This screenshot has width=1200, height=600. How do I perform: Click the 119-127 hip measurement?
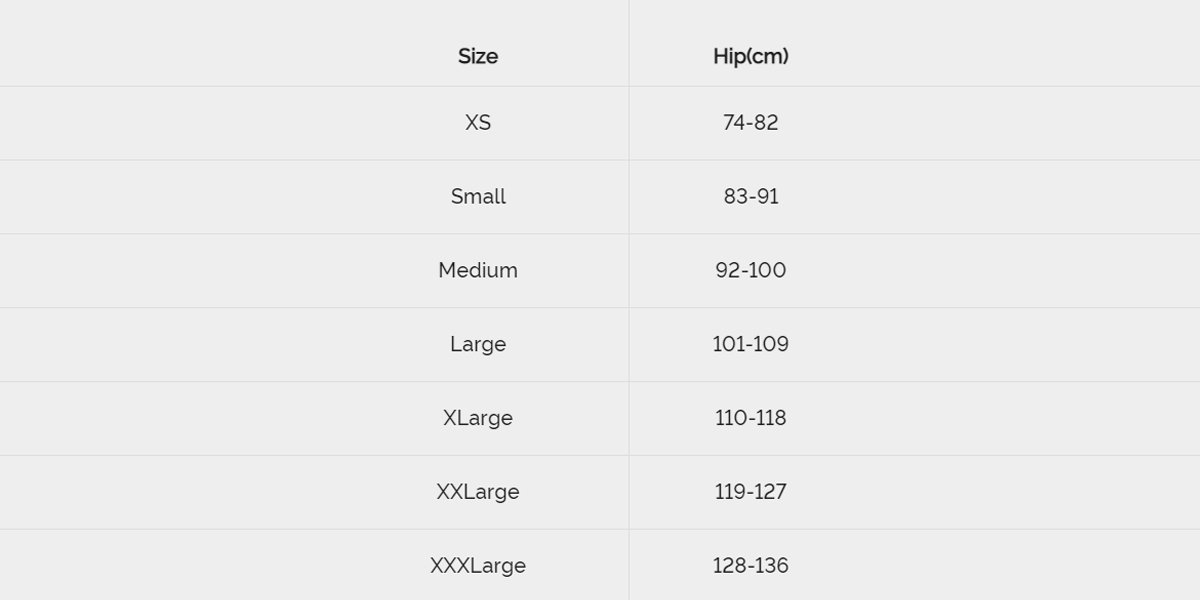click(750, 493)
